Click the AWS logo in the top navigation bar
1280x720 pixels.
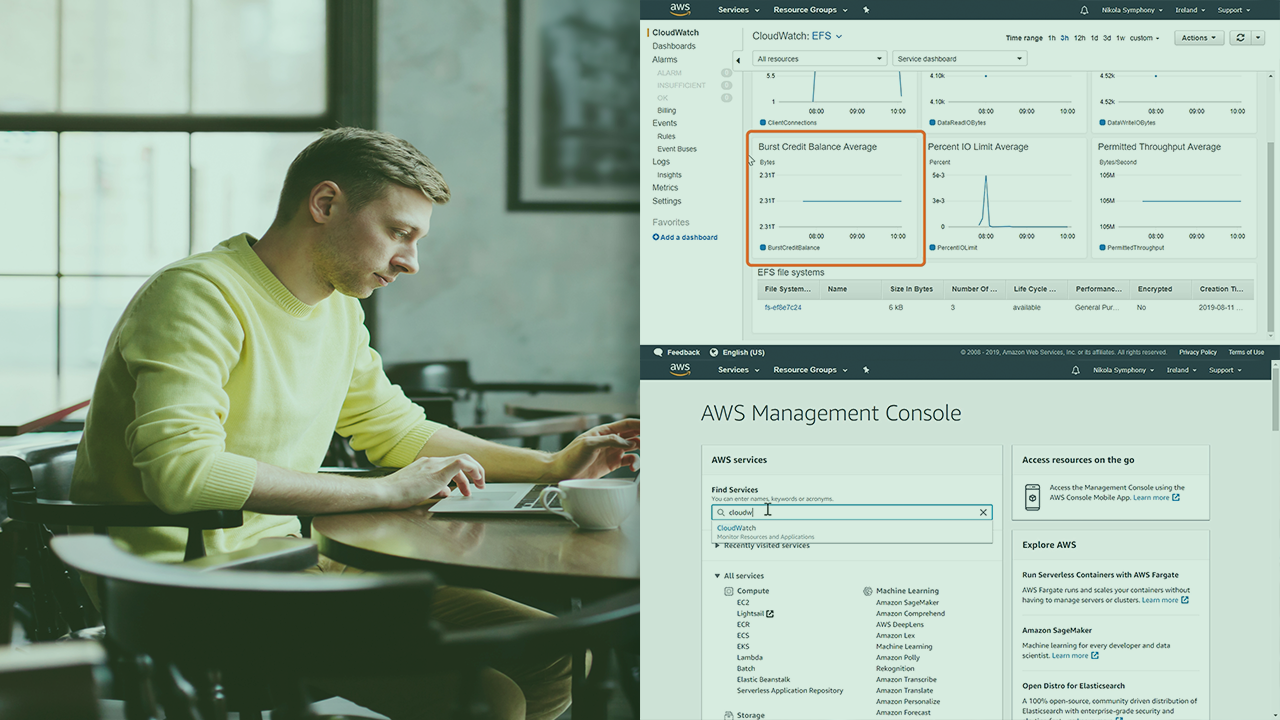[680, 9]
